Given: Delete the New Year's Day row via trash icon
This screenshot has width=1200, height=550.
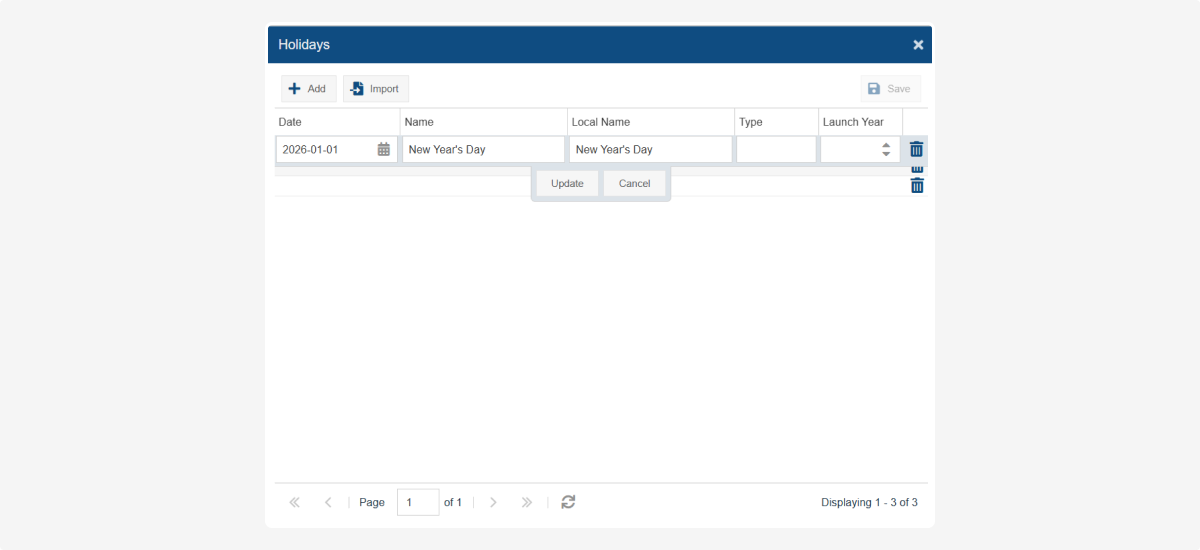Looking at the screenshot, I should pyautogui.click(x=916, y=149).
